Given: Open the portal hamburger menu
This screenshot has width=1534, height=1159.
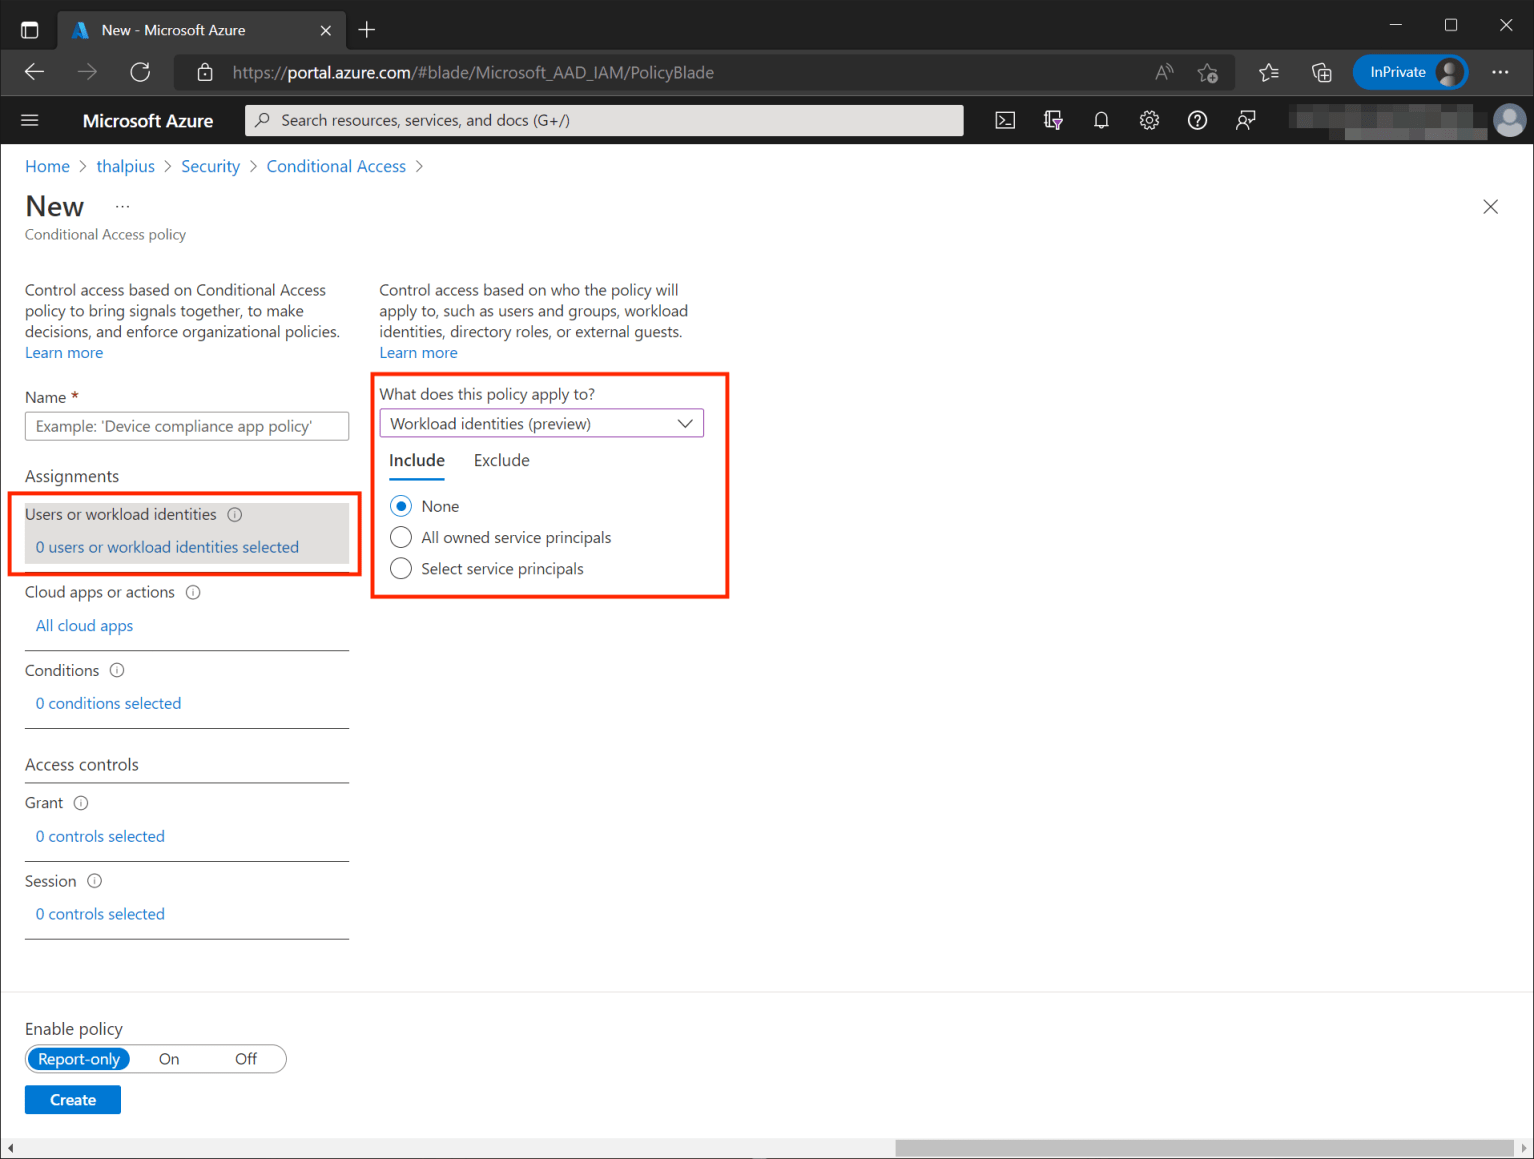Looking at the screenshot, I should pos(29,120).
